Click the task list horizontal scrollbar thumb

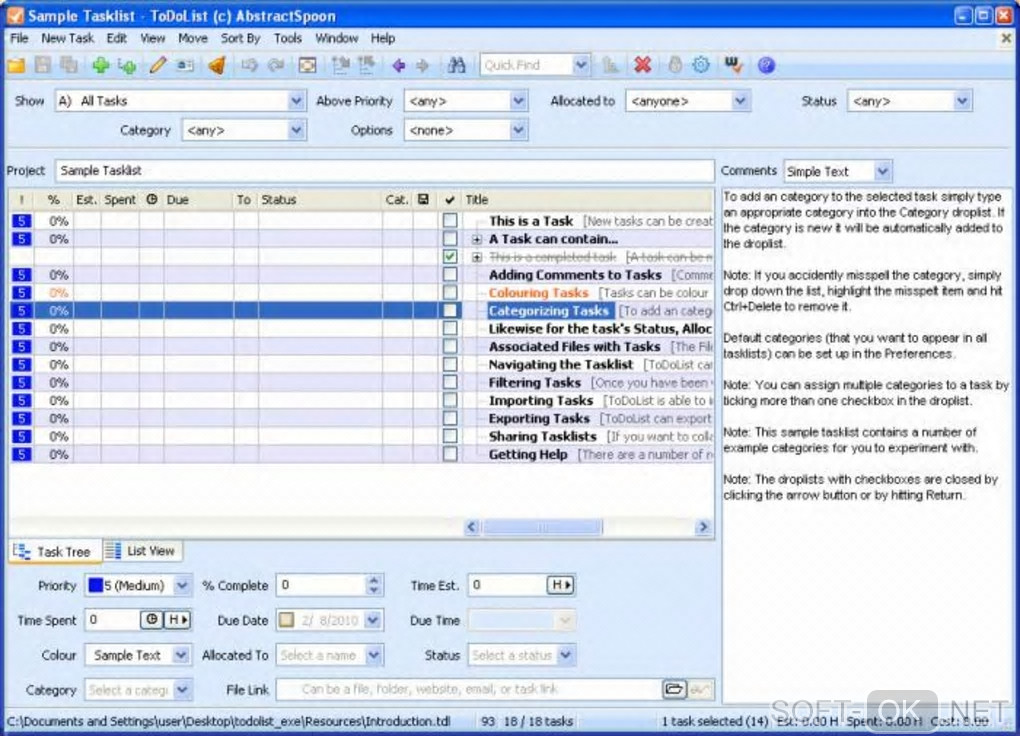click(543, 527)
